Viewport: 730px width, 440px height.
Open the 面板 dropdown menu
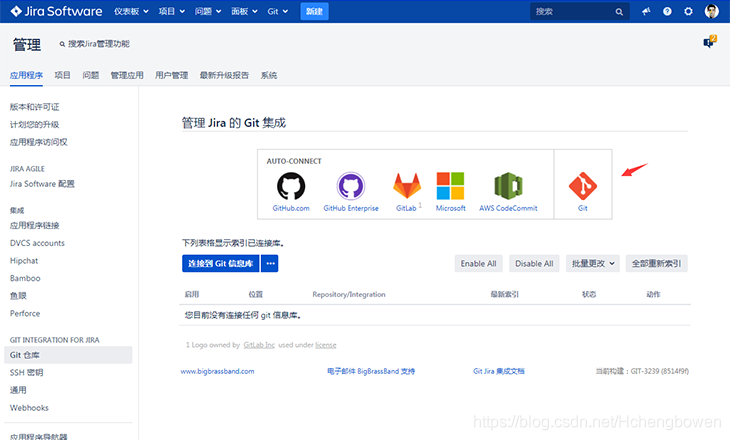[x=244, y=11]
